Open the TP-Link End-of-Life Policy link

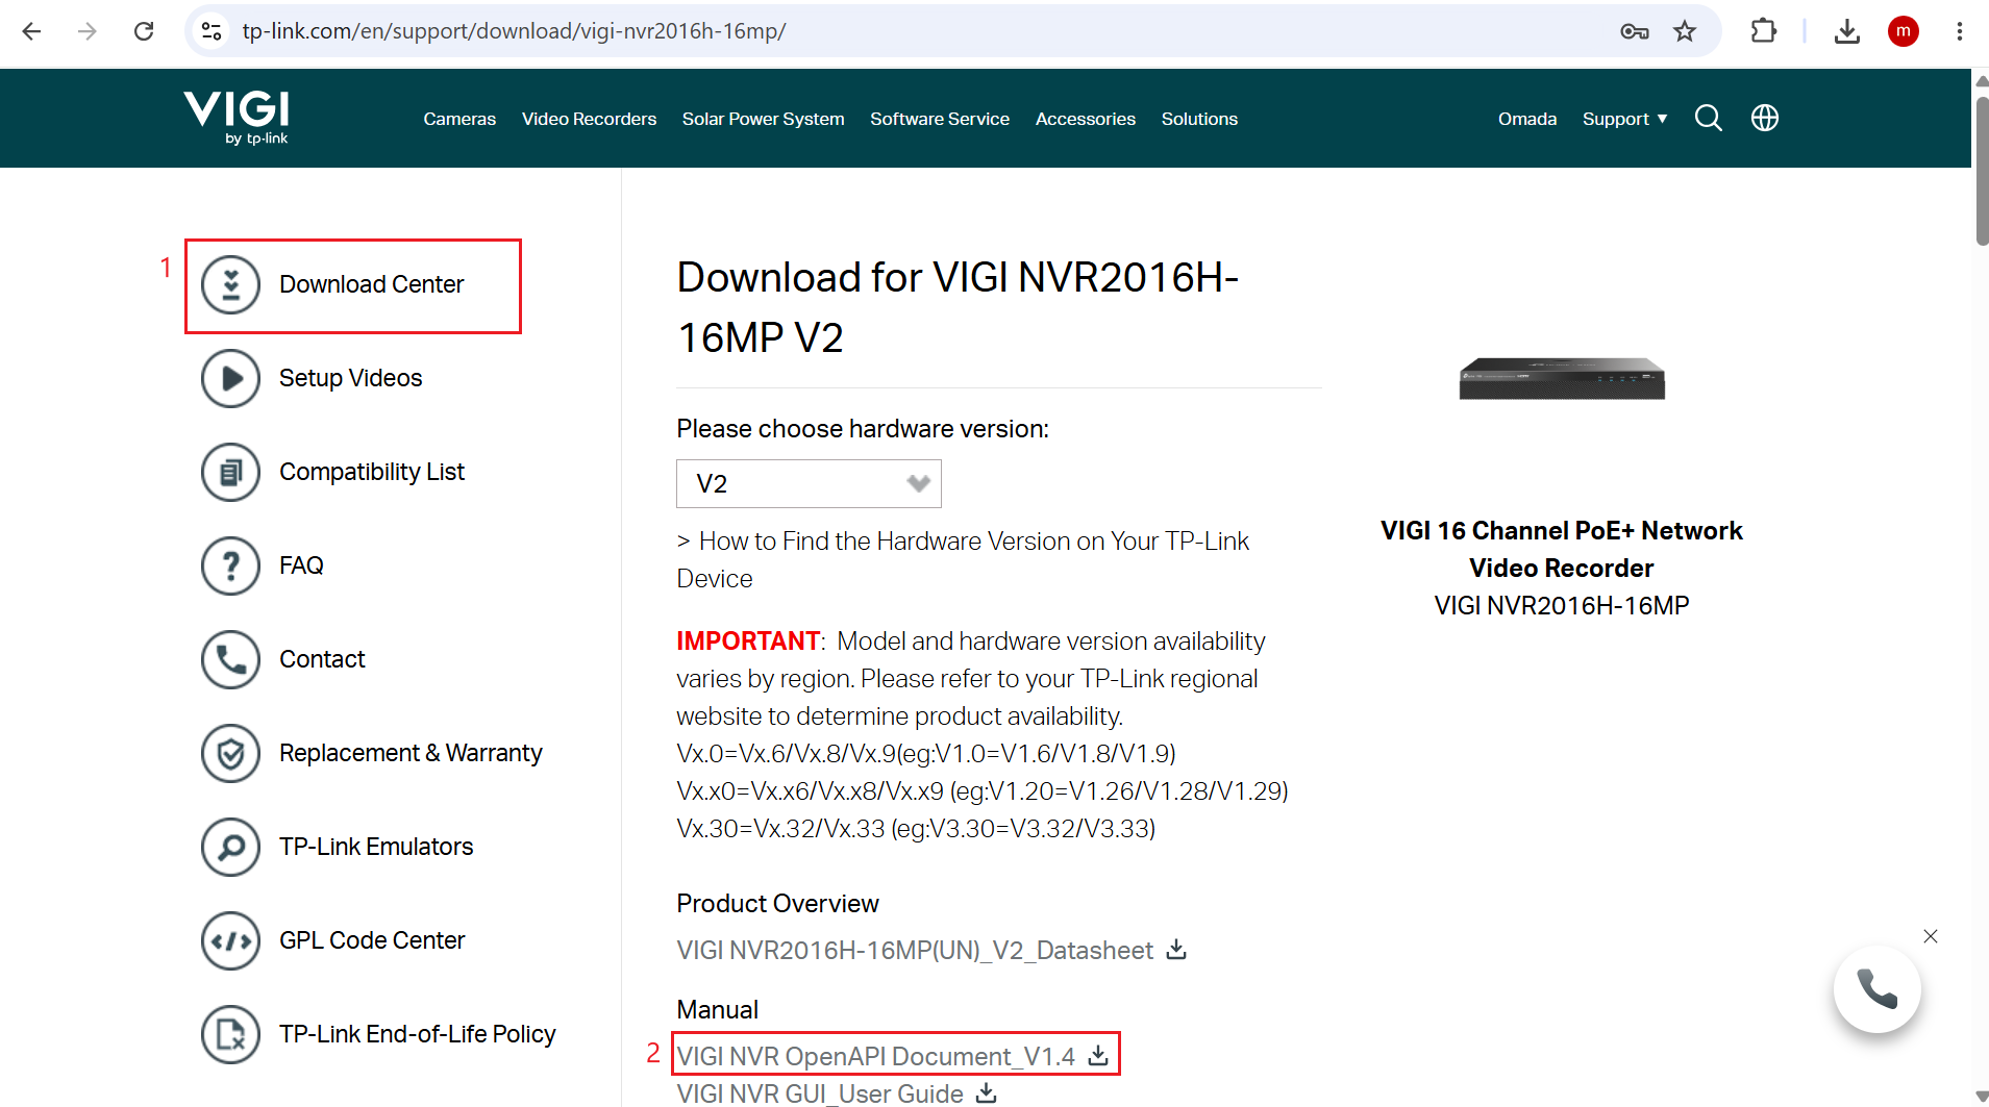pos(417,1034)
